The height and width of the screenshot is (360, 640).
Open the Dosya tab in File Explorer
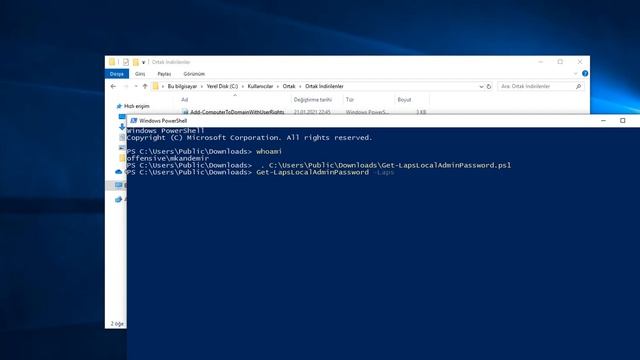[117, 74]
